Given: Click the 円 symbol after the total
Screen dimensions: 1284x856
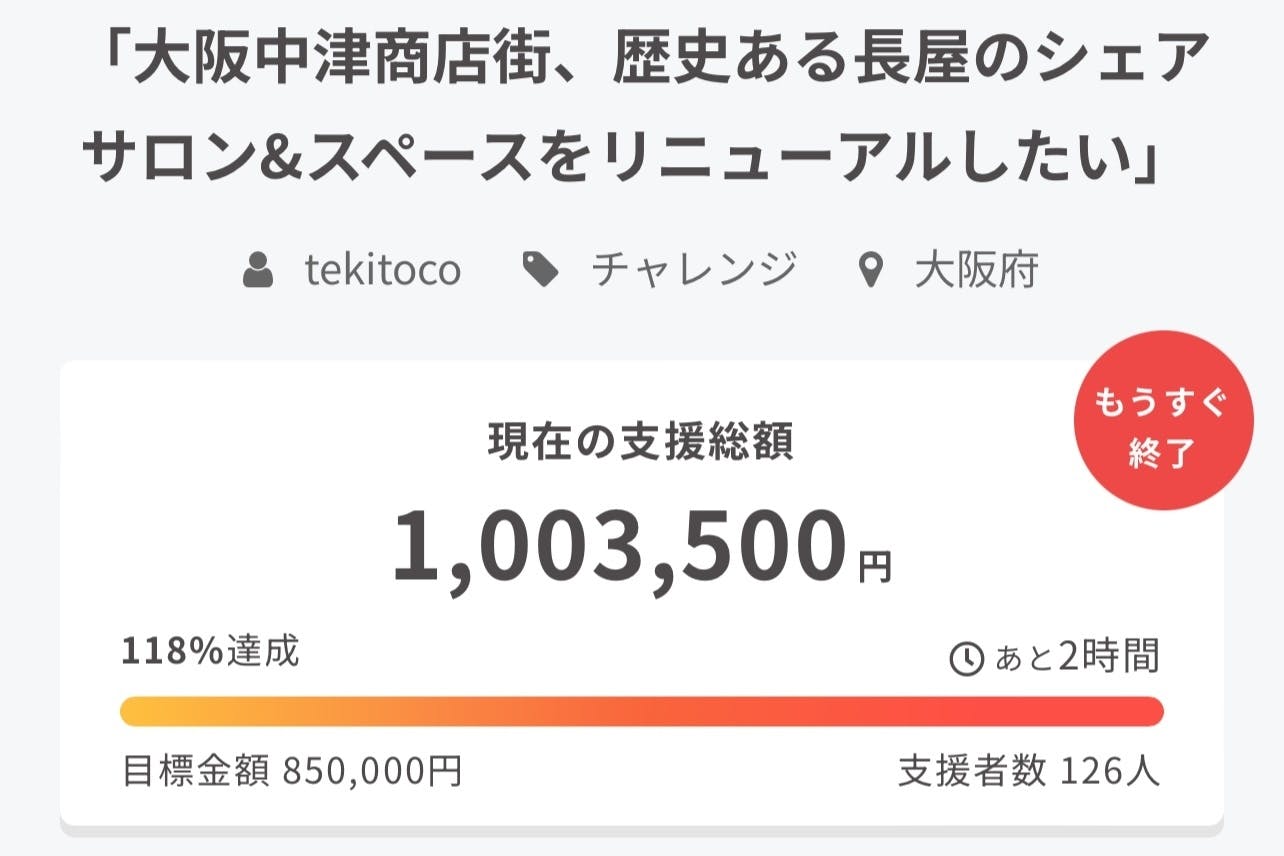Looking at the screenshot, I should [x=875, y=567].
